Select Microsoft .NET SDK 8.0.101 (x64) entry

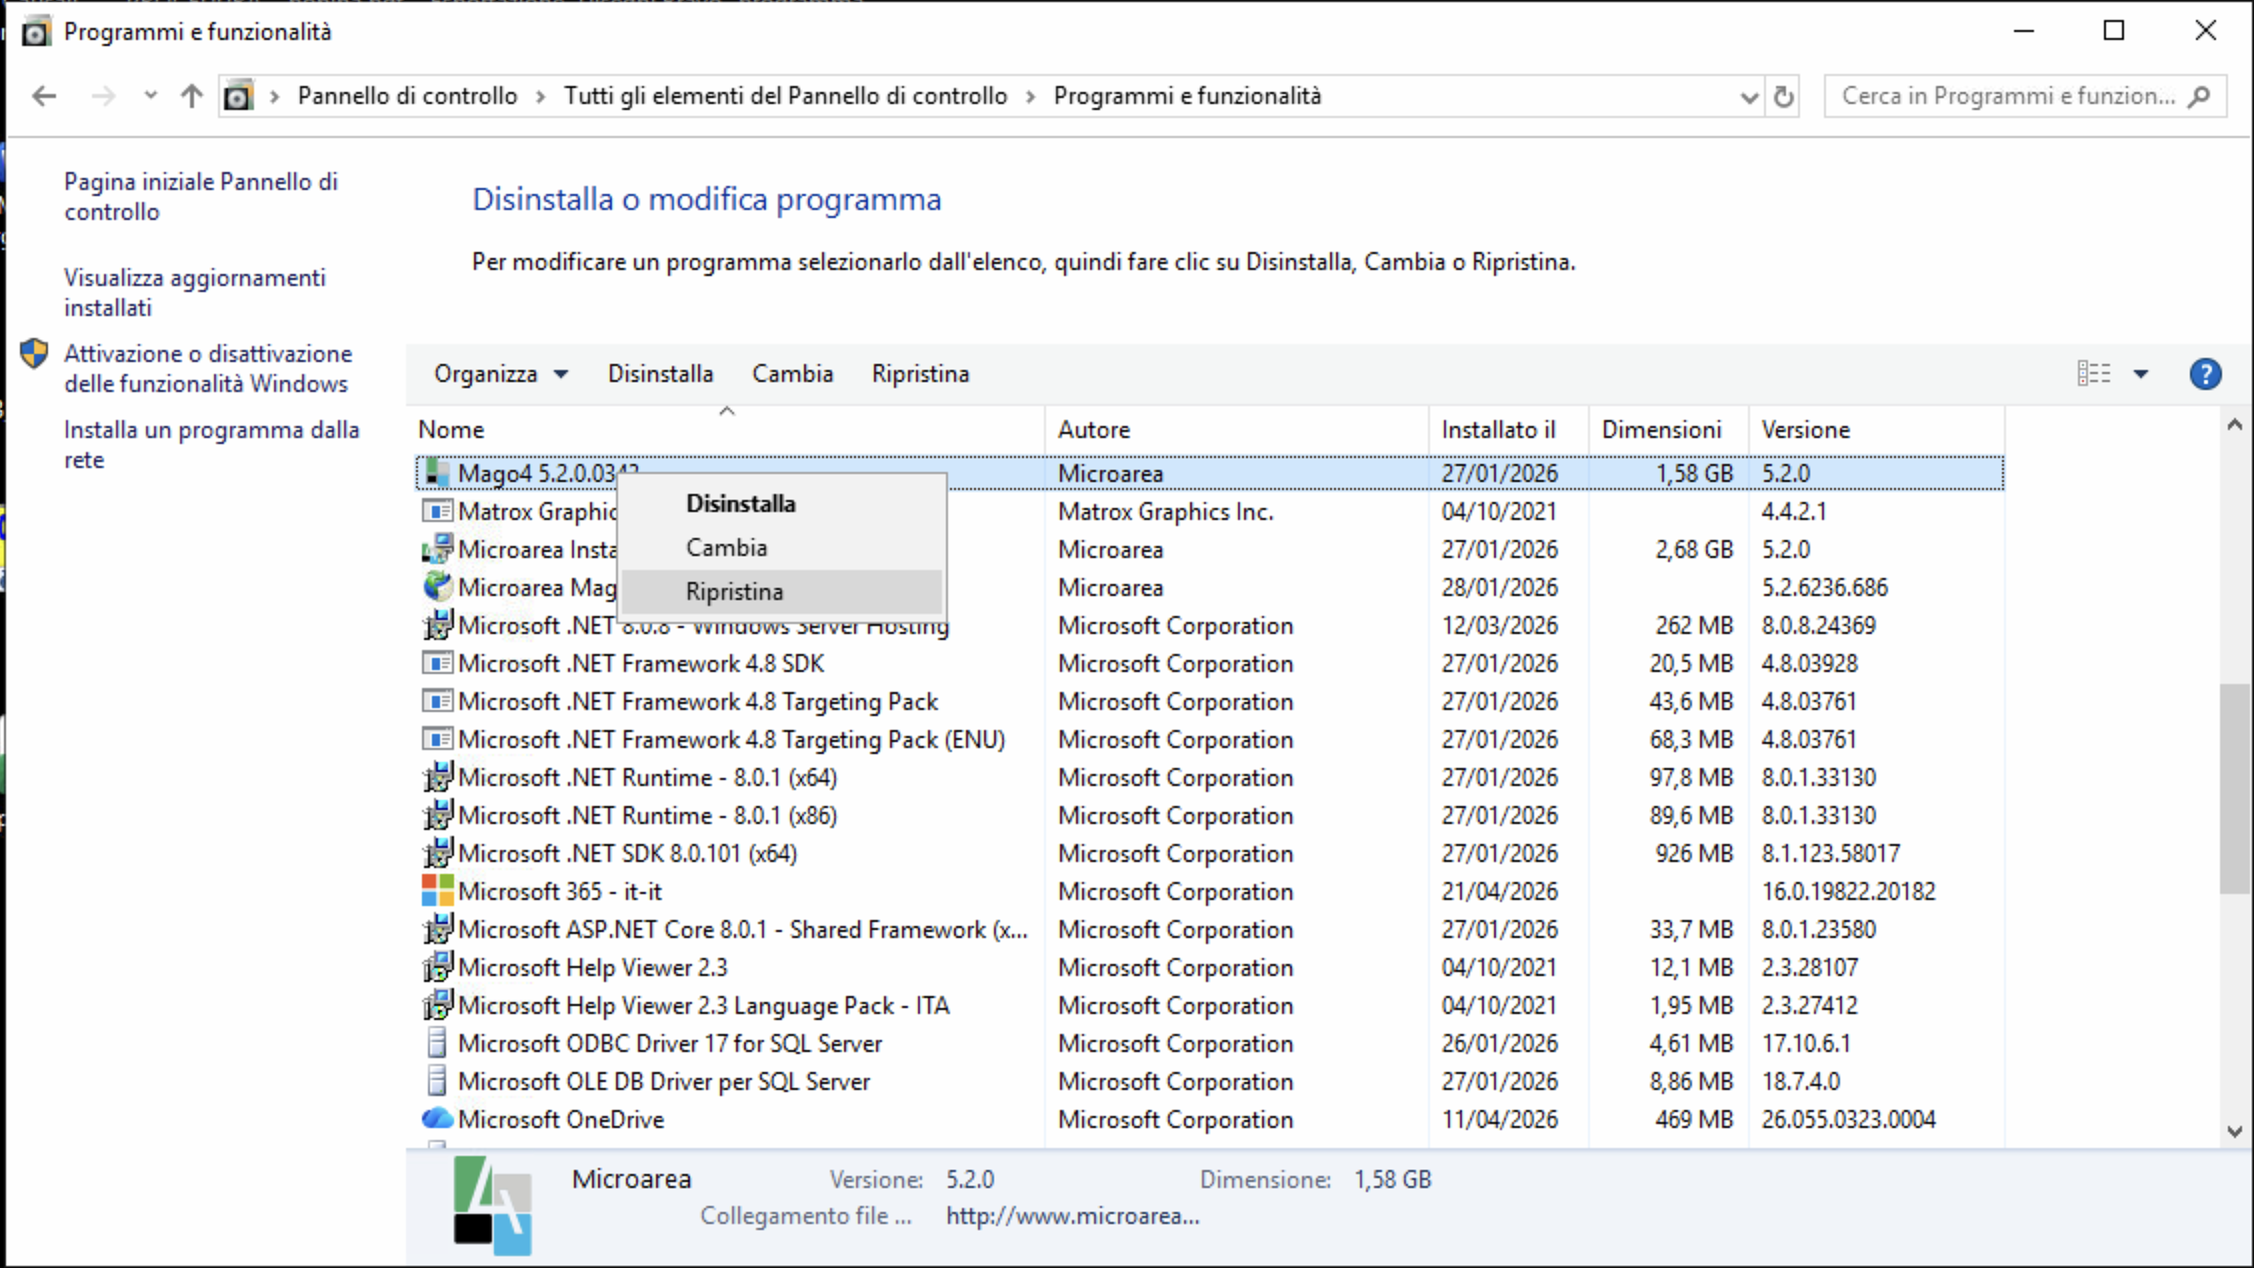coord(627,854)
